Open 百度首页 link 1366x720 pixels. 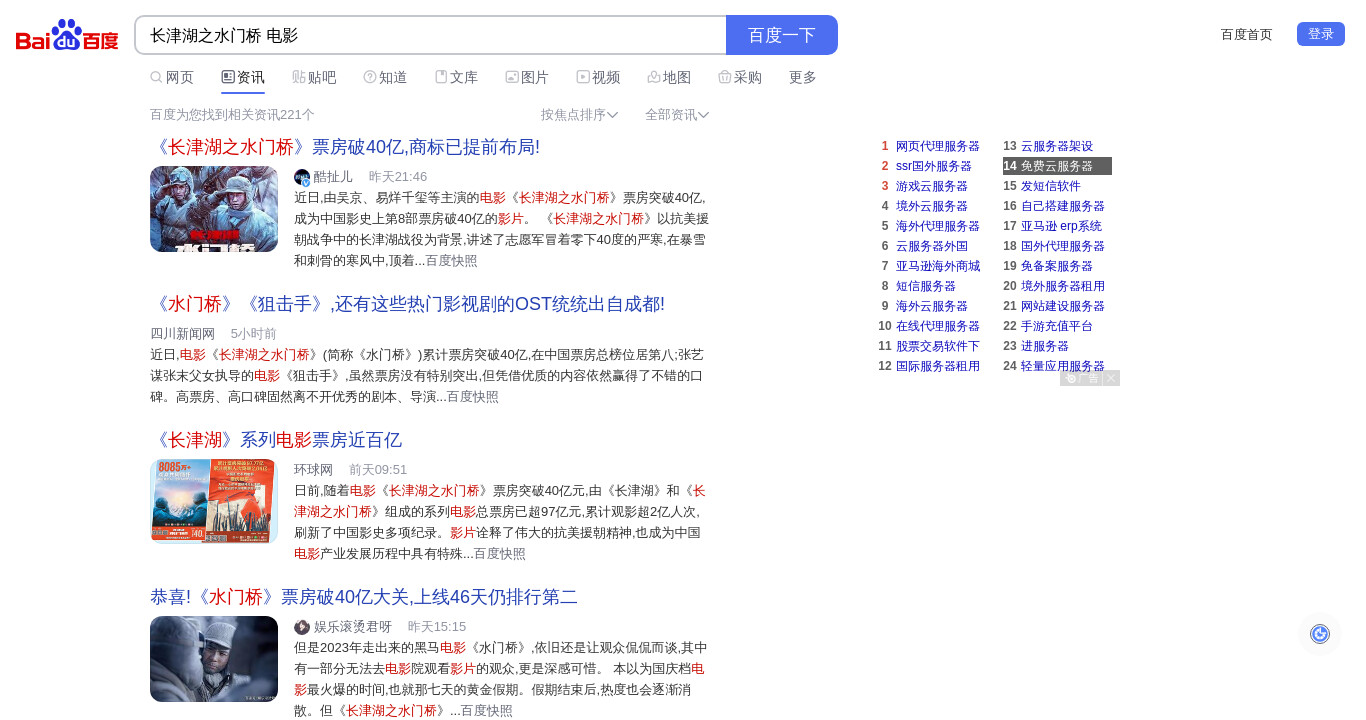[1247, 34]
